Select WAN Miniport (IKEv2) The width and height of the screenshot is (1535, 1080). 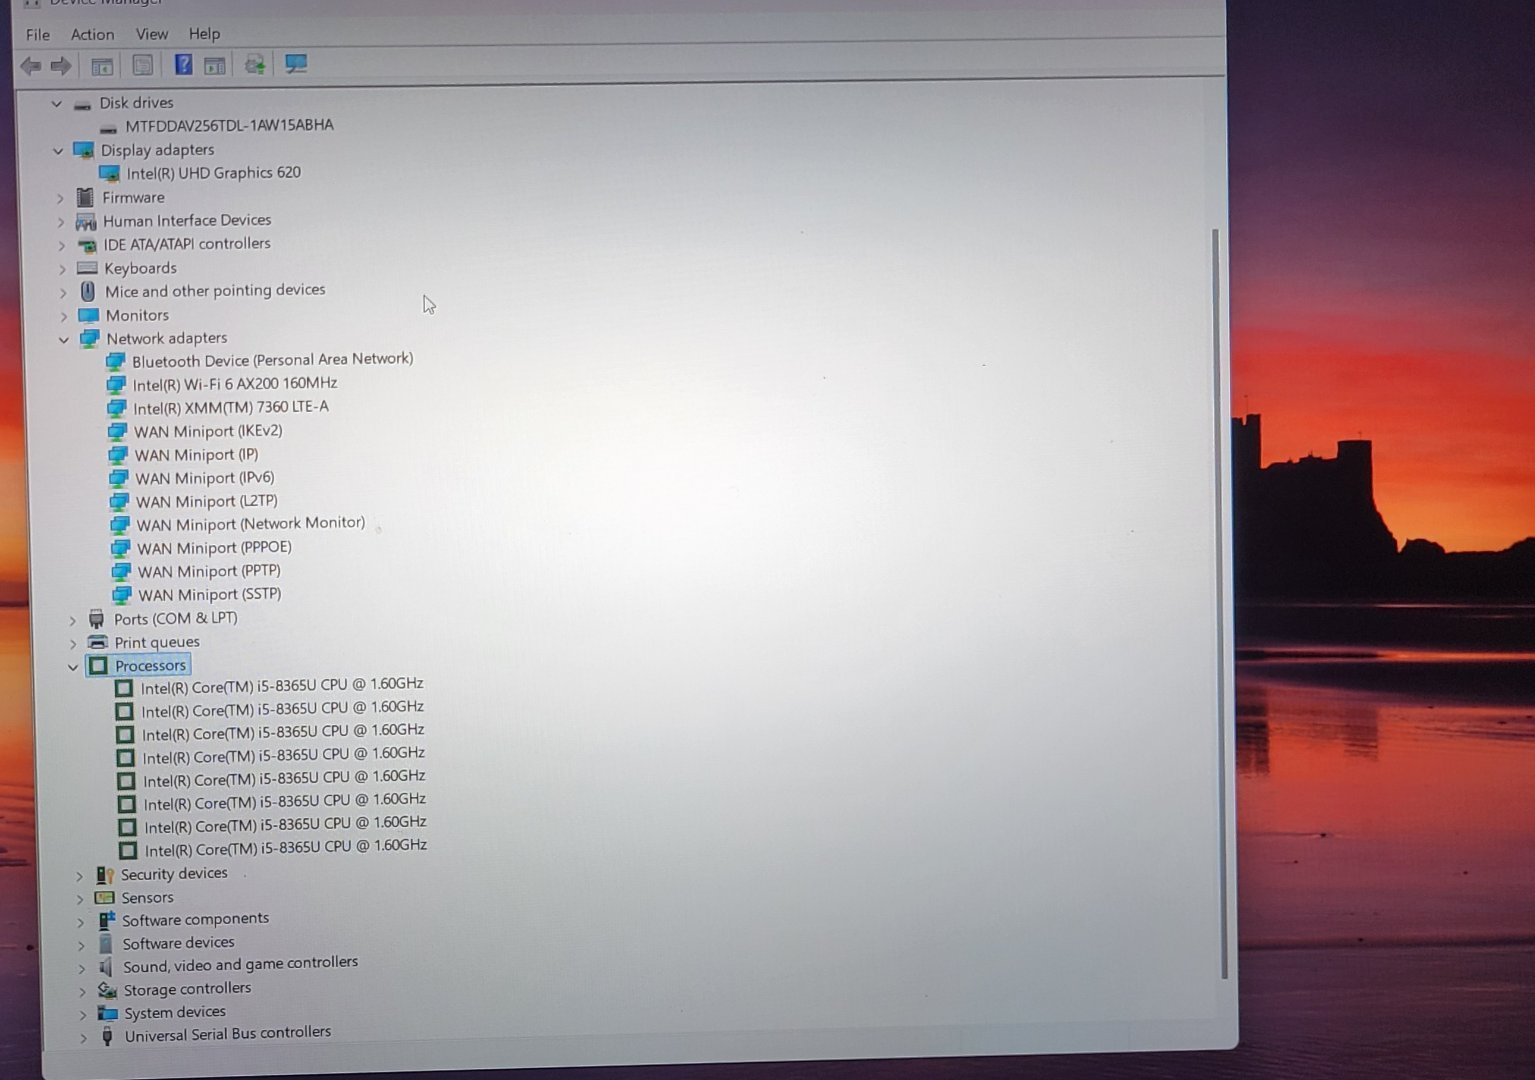(x=208, y=431)
